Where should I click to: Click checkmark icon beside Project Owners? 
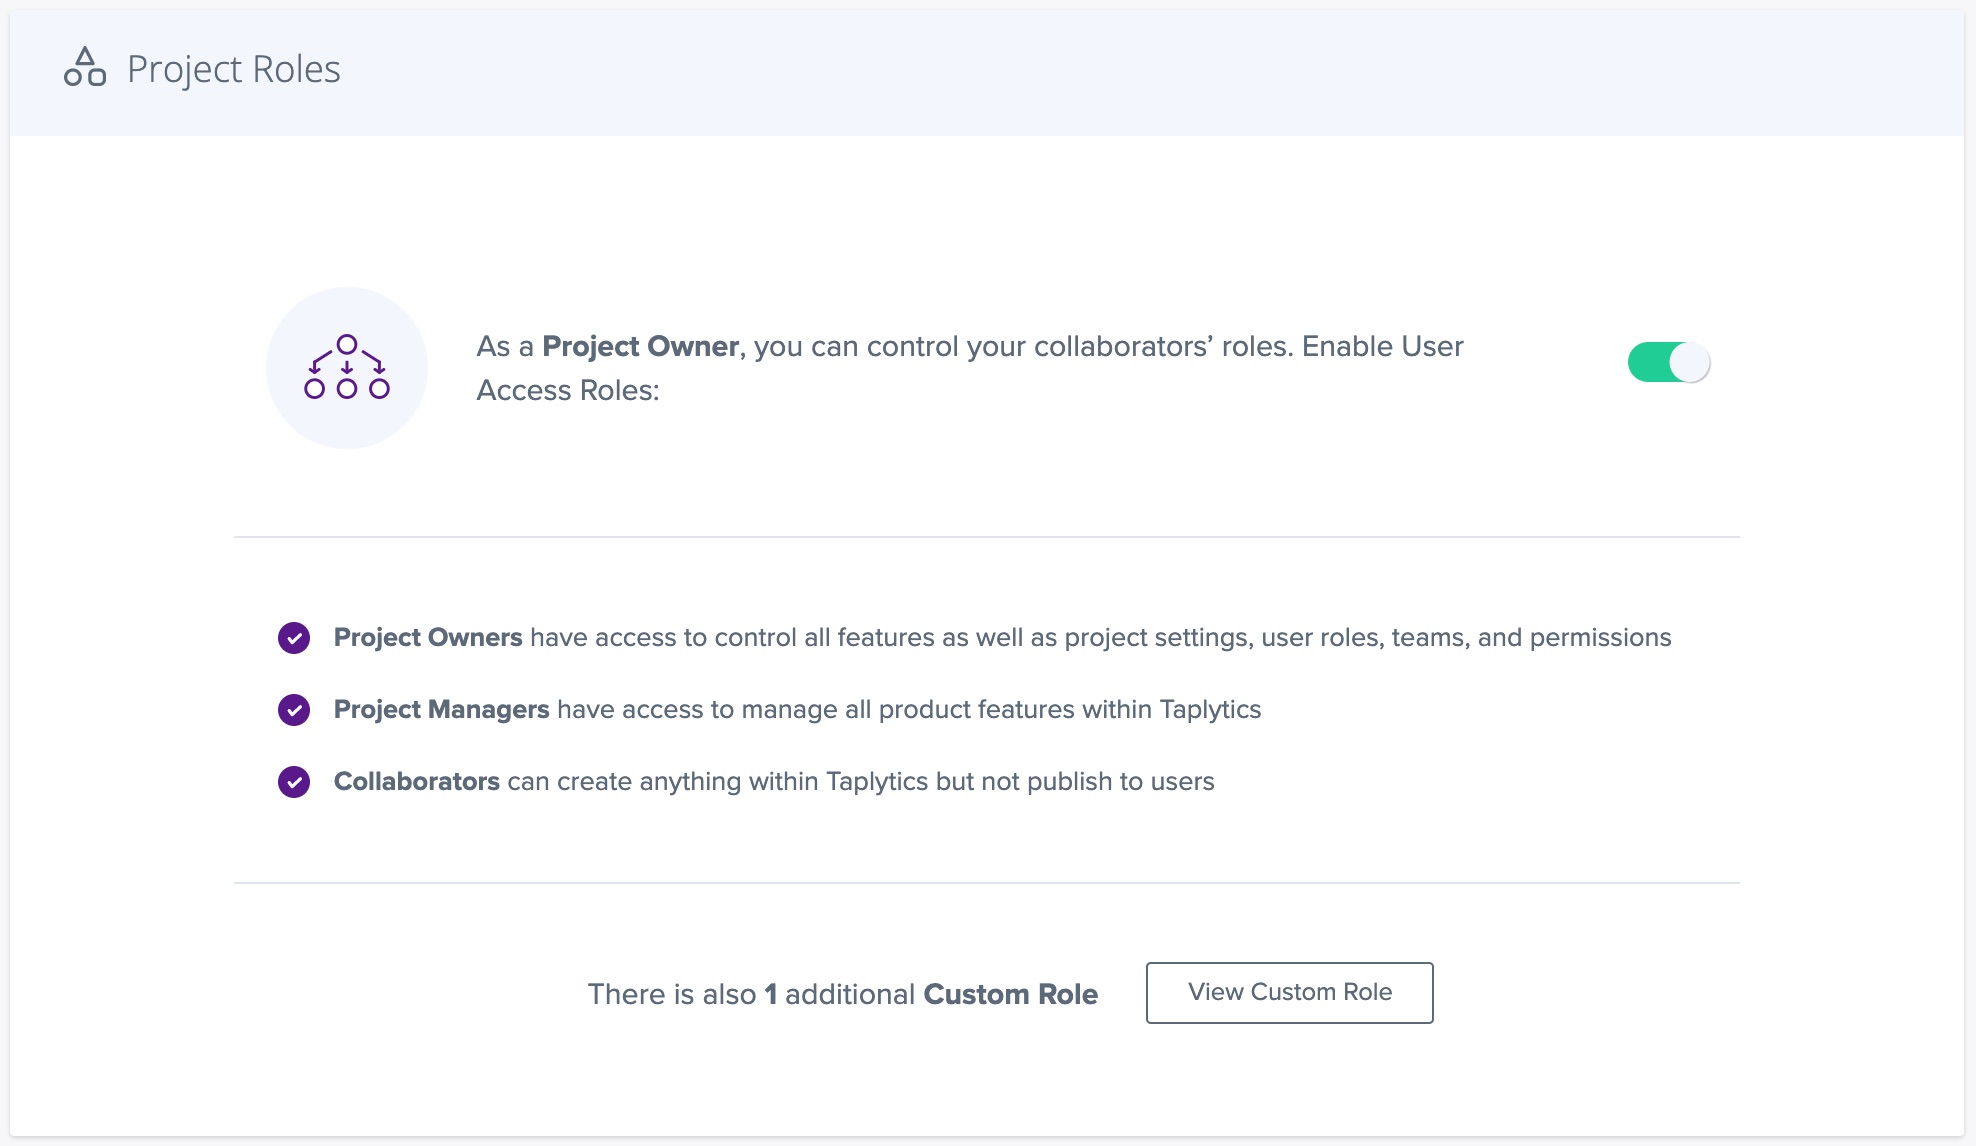294,638
